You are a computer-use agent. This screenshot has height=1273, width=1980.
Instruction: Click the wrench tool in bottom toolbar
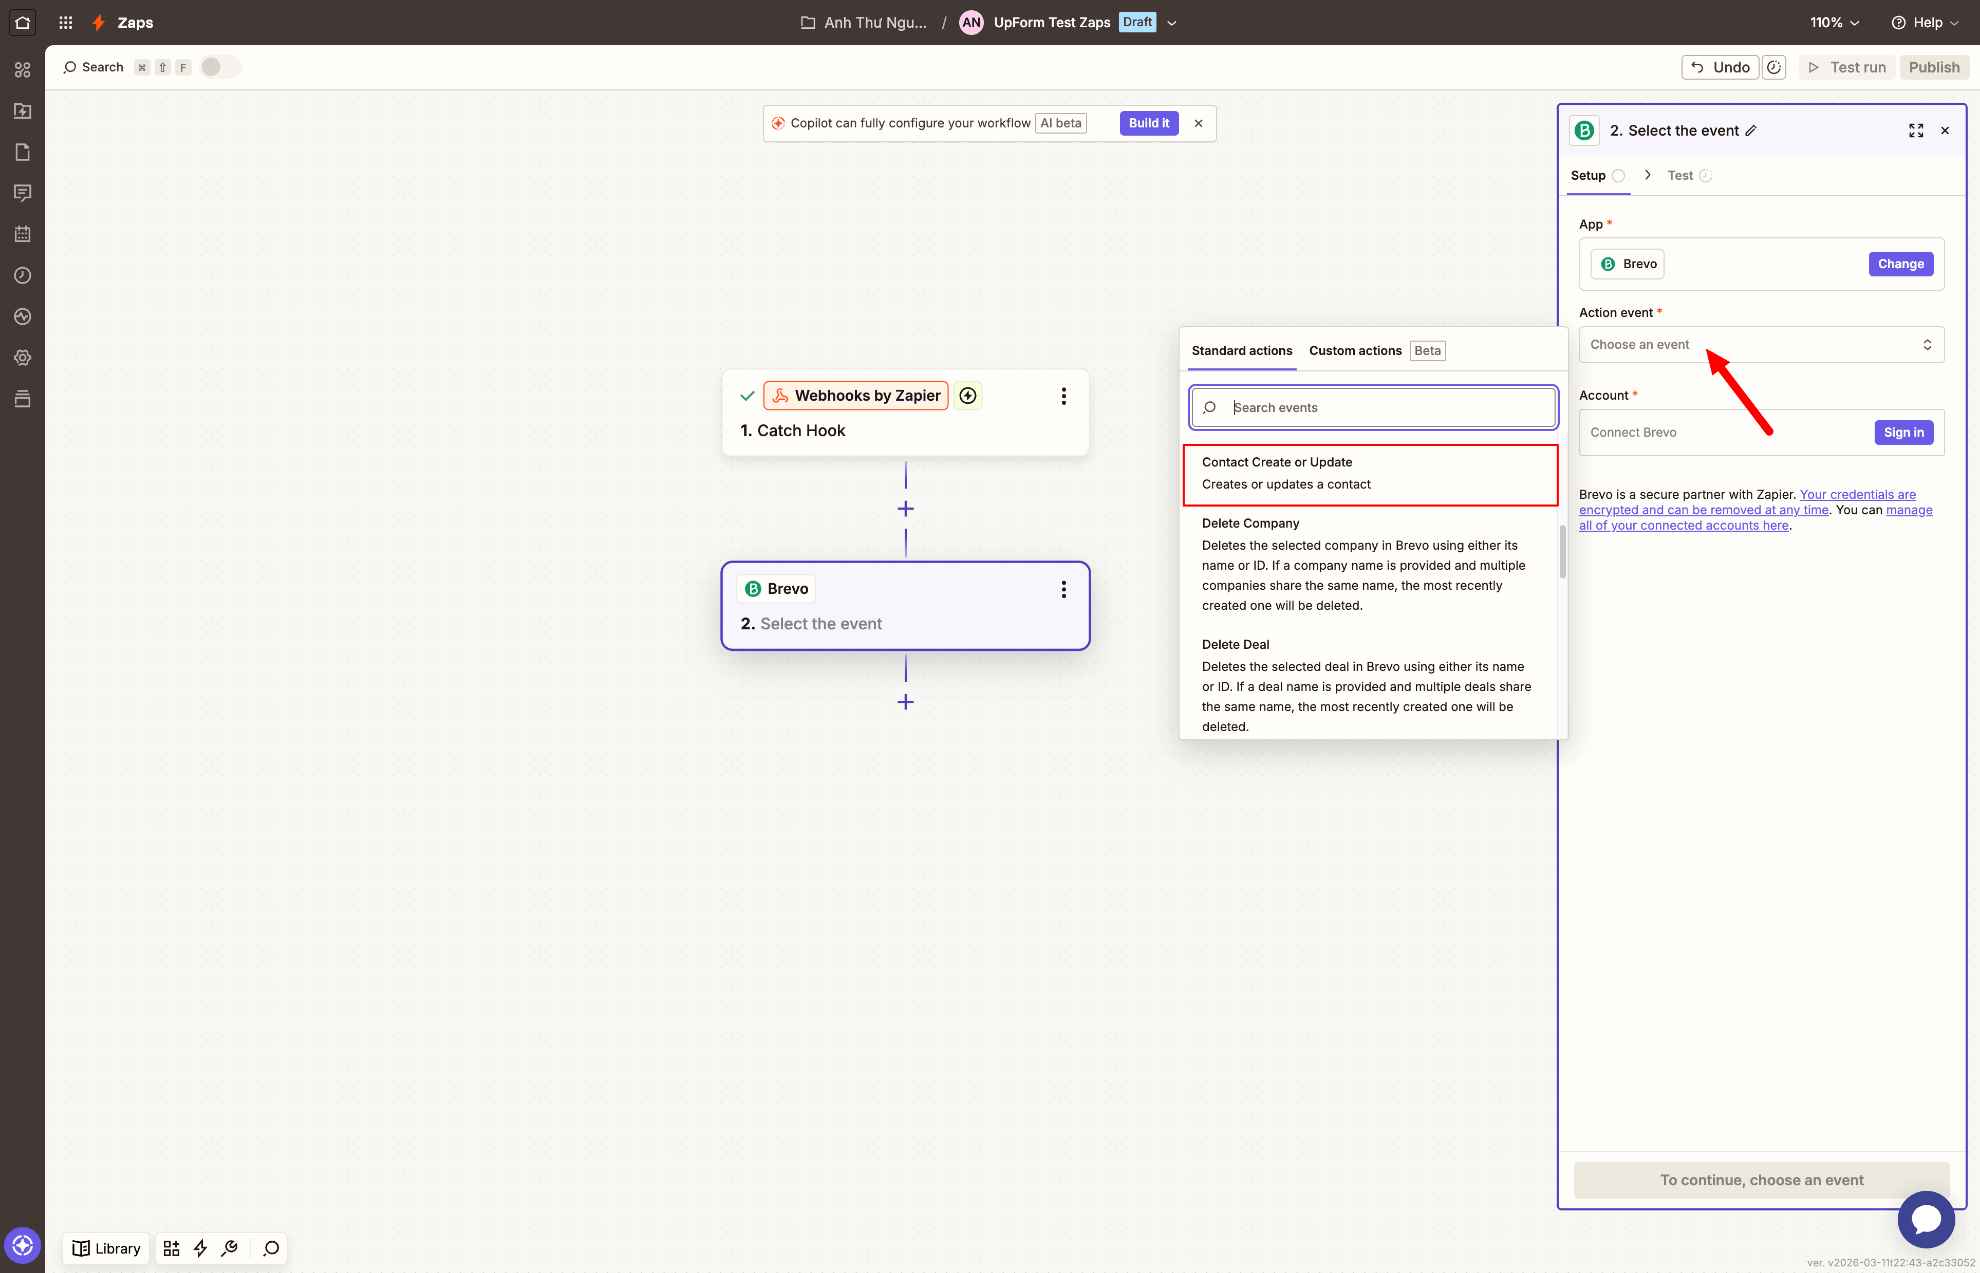click(230, 1248)
